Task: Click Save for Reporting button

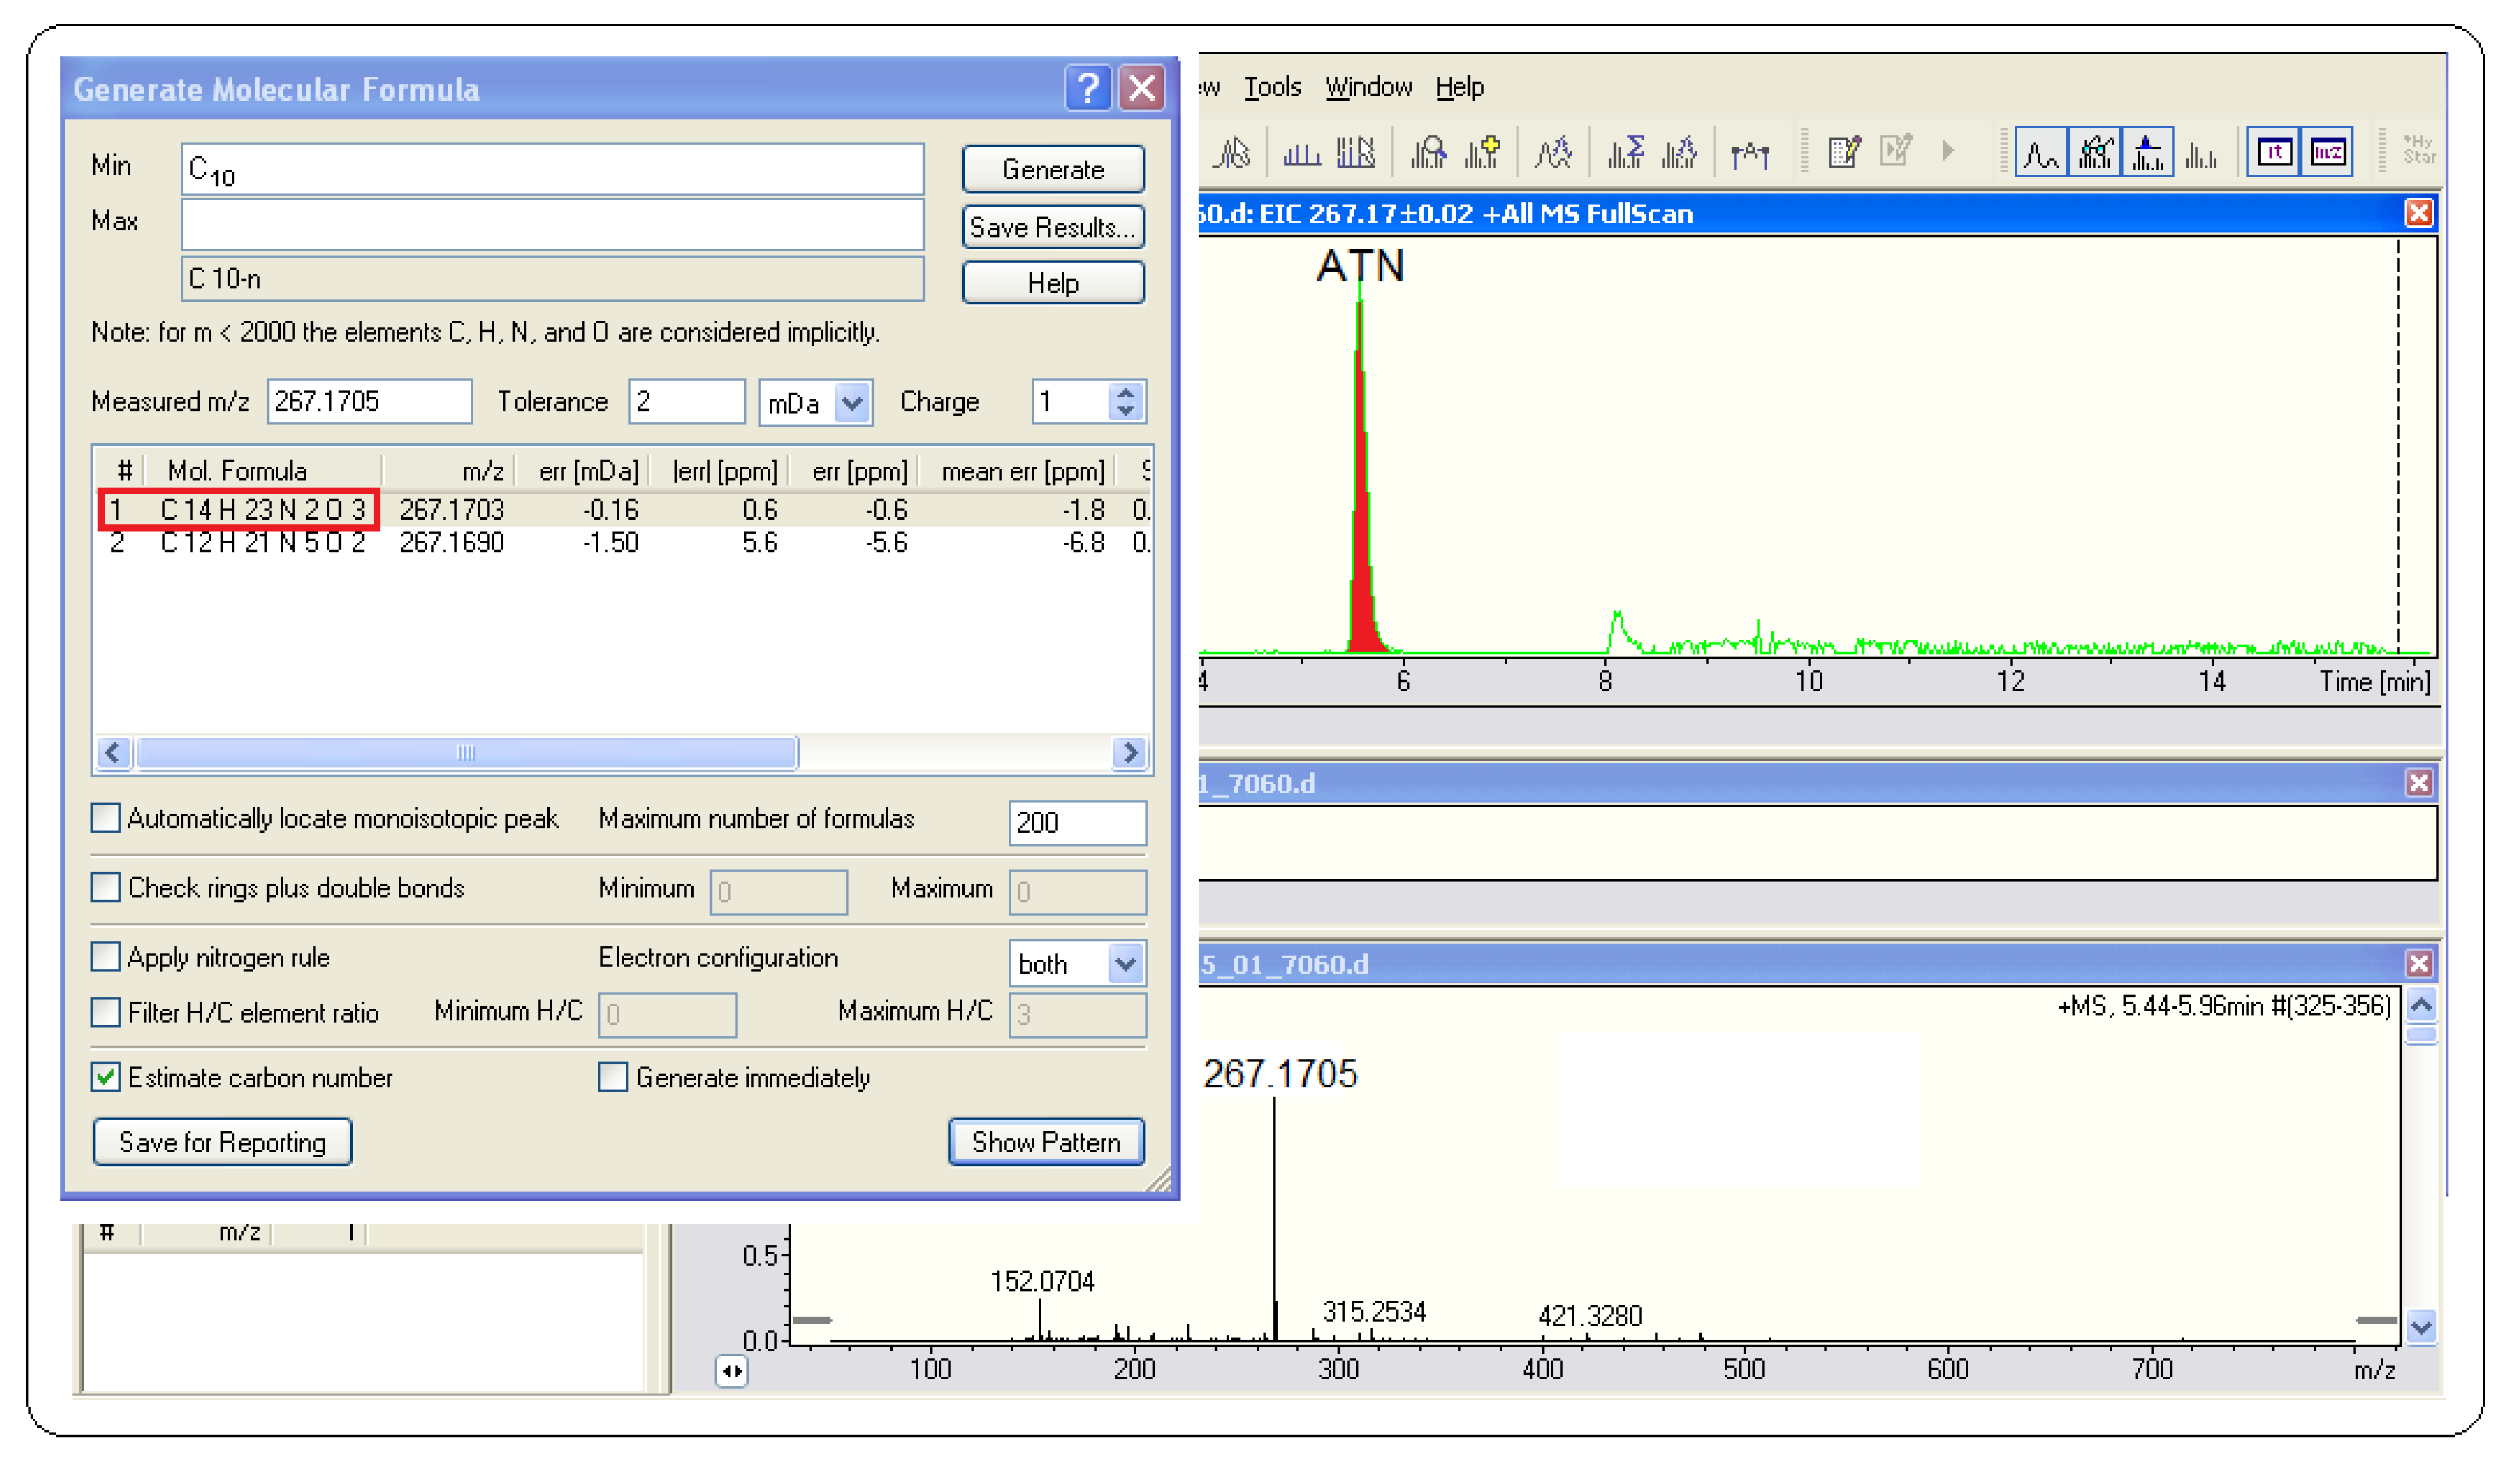Action: [x=222, y=1142]
